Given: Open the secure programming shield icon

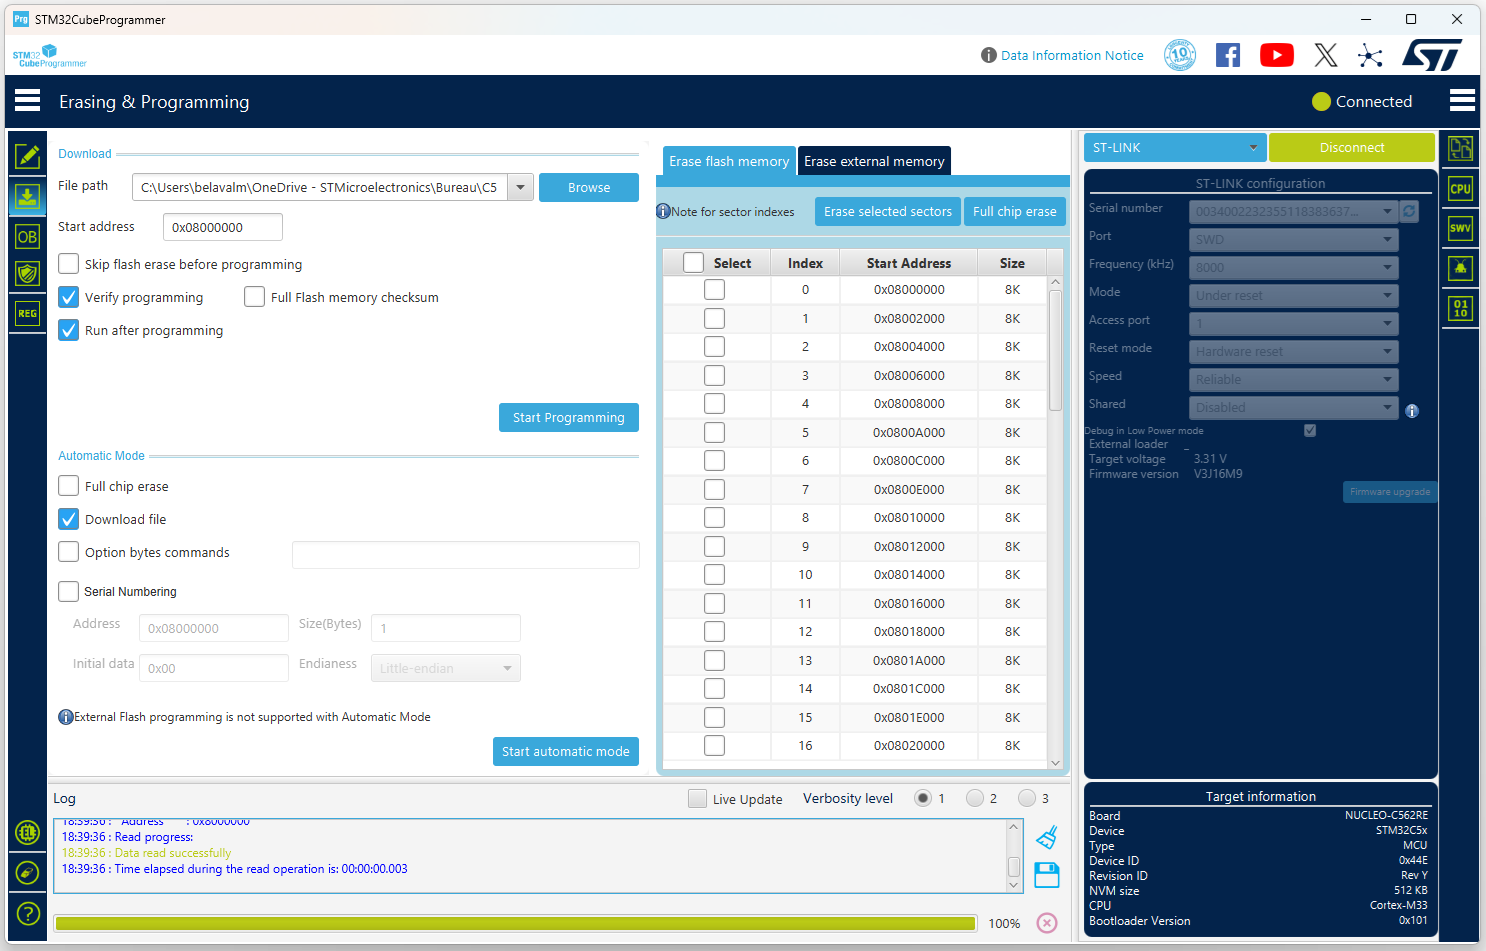Looking at the screenshot, I should pyautogui.click(x=27, y=274).
